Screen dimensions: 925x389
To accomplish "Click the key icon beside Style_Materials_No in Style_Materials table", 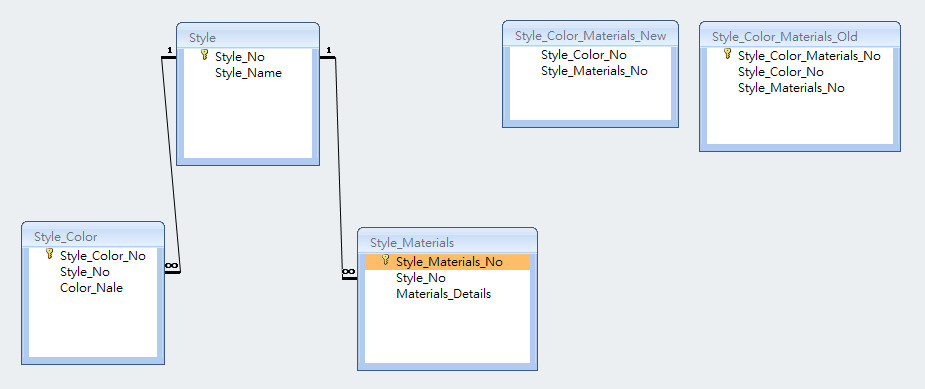I will (386, 260).
